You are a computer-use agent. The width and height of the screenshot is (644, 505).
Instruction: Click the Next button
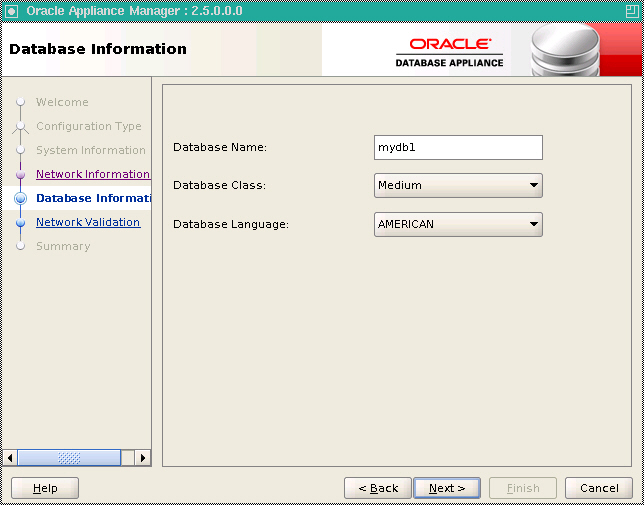pyautogui.click(x=447, y=488)
